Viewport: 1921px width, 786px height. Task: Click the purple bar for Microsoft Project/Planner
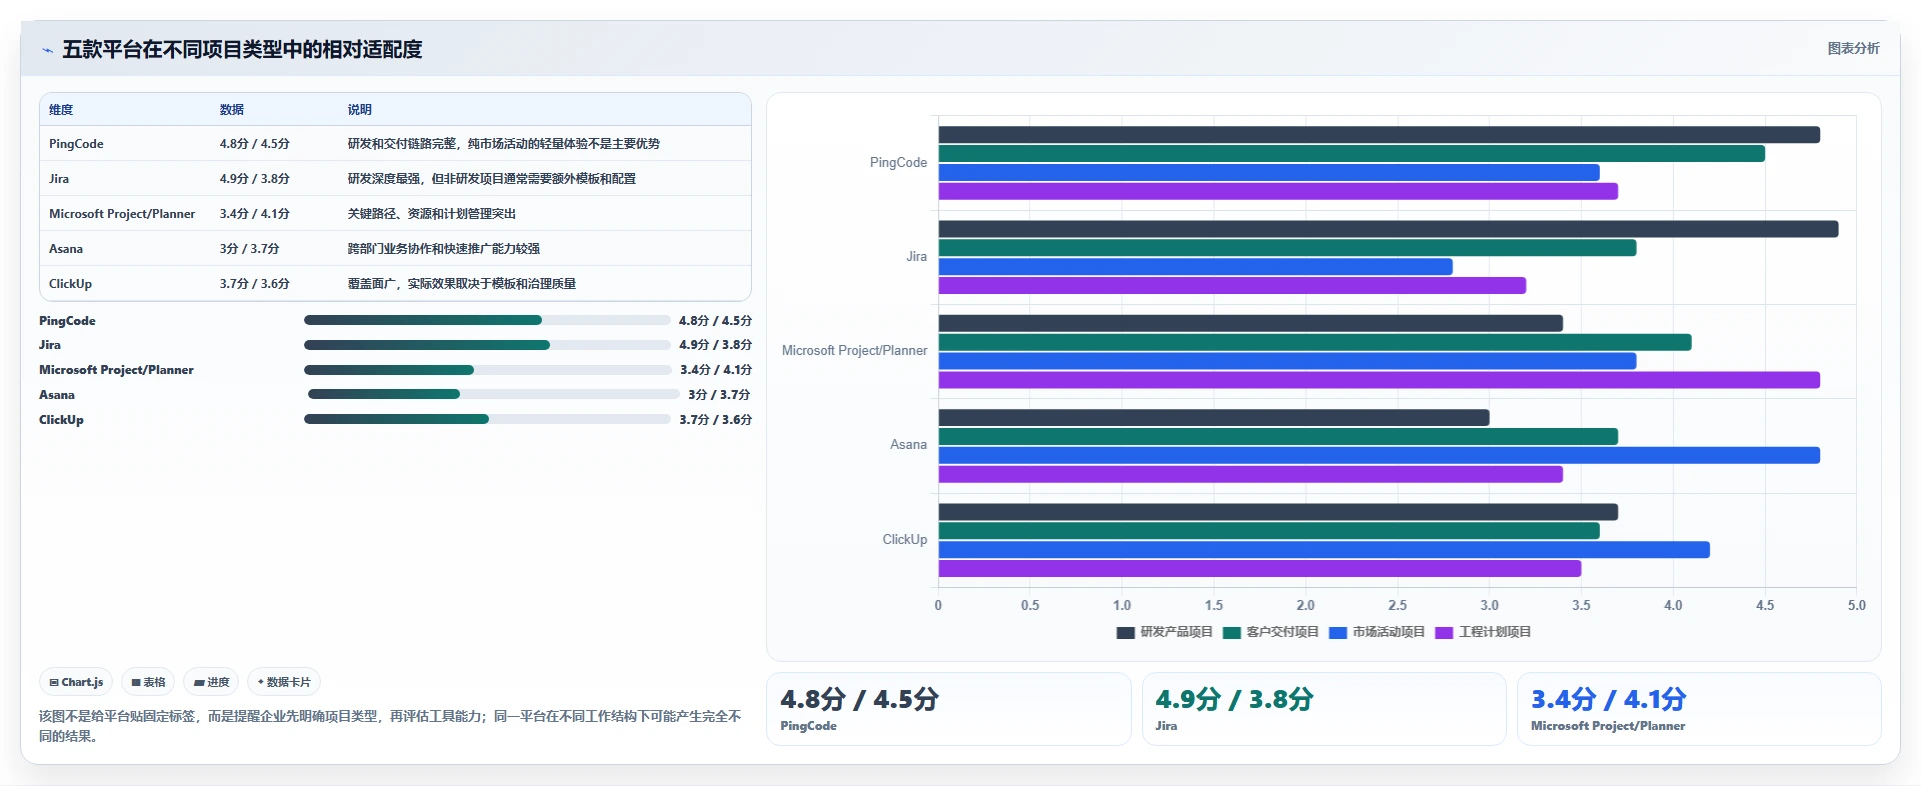pyautogui.click(x=1379, y=380)
